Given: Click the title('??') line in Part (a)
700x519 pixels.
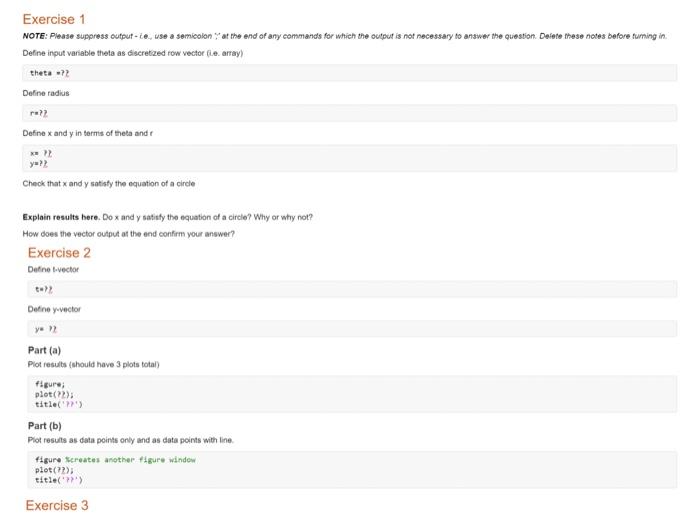Looking at the screenshot, I should (58, 404).
